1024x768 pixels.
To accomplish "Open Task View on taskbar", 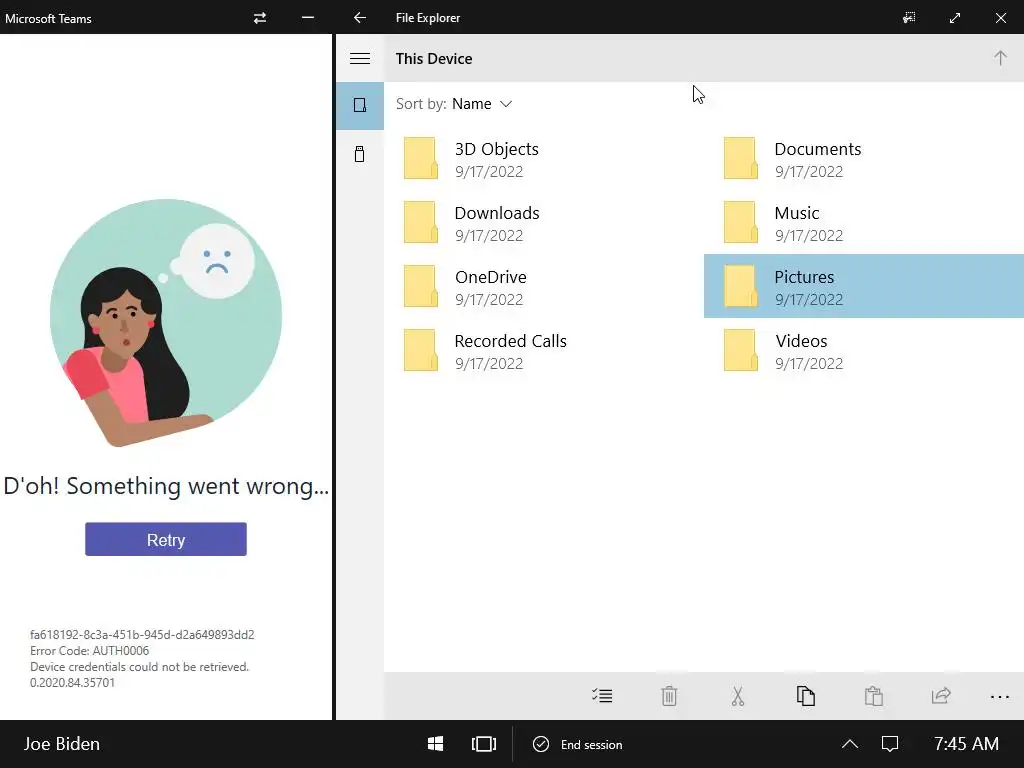I will [484, 744].
